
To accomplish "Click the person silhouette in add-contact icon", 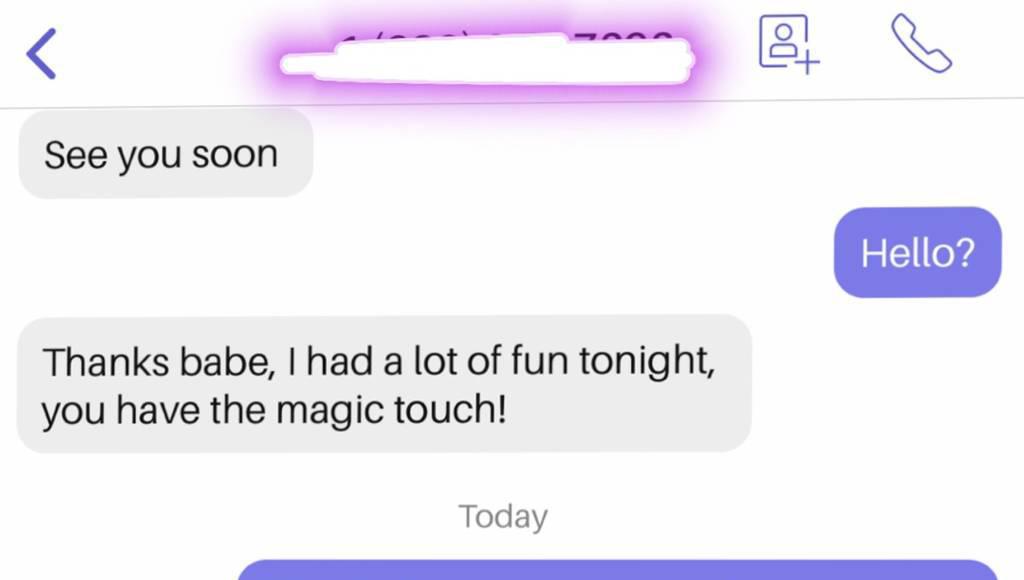I will click(783, 40).
